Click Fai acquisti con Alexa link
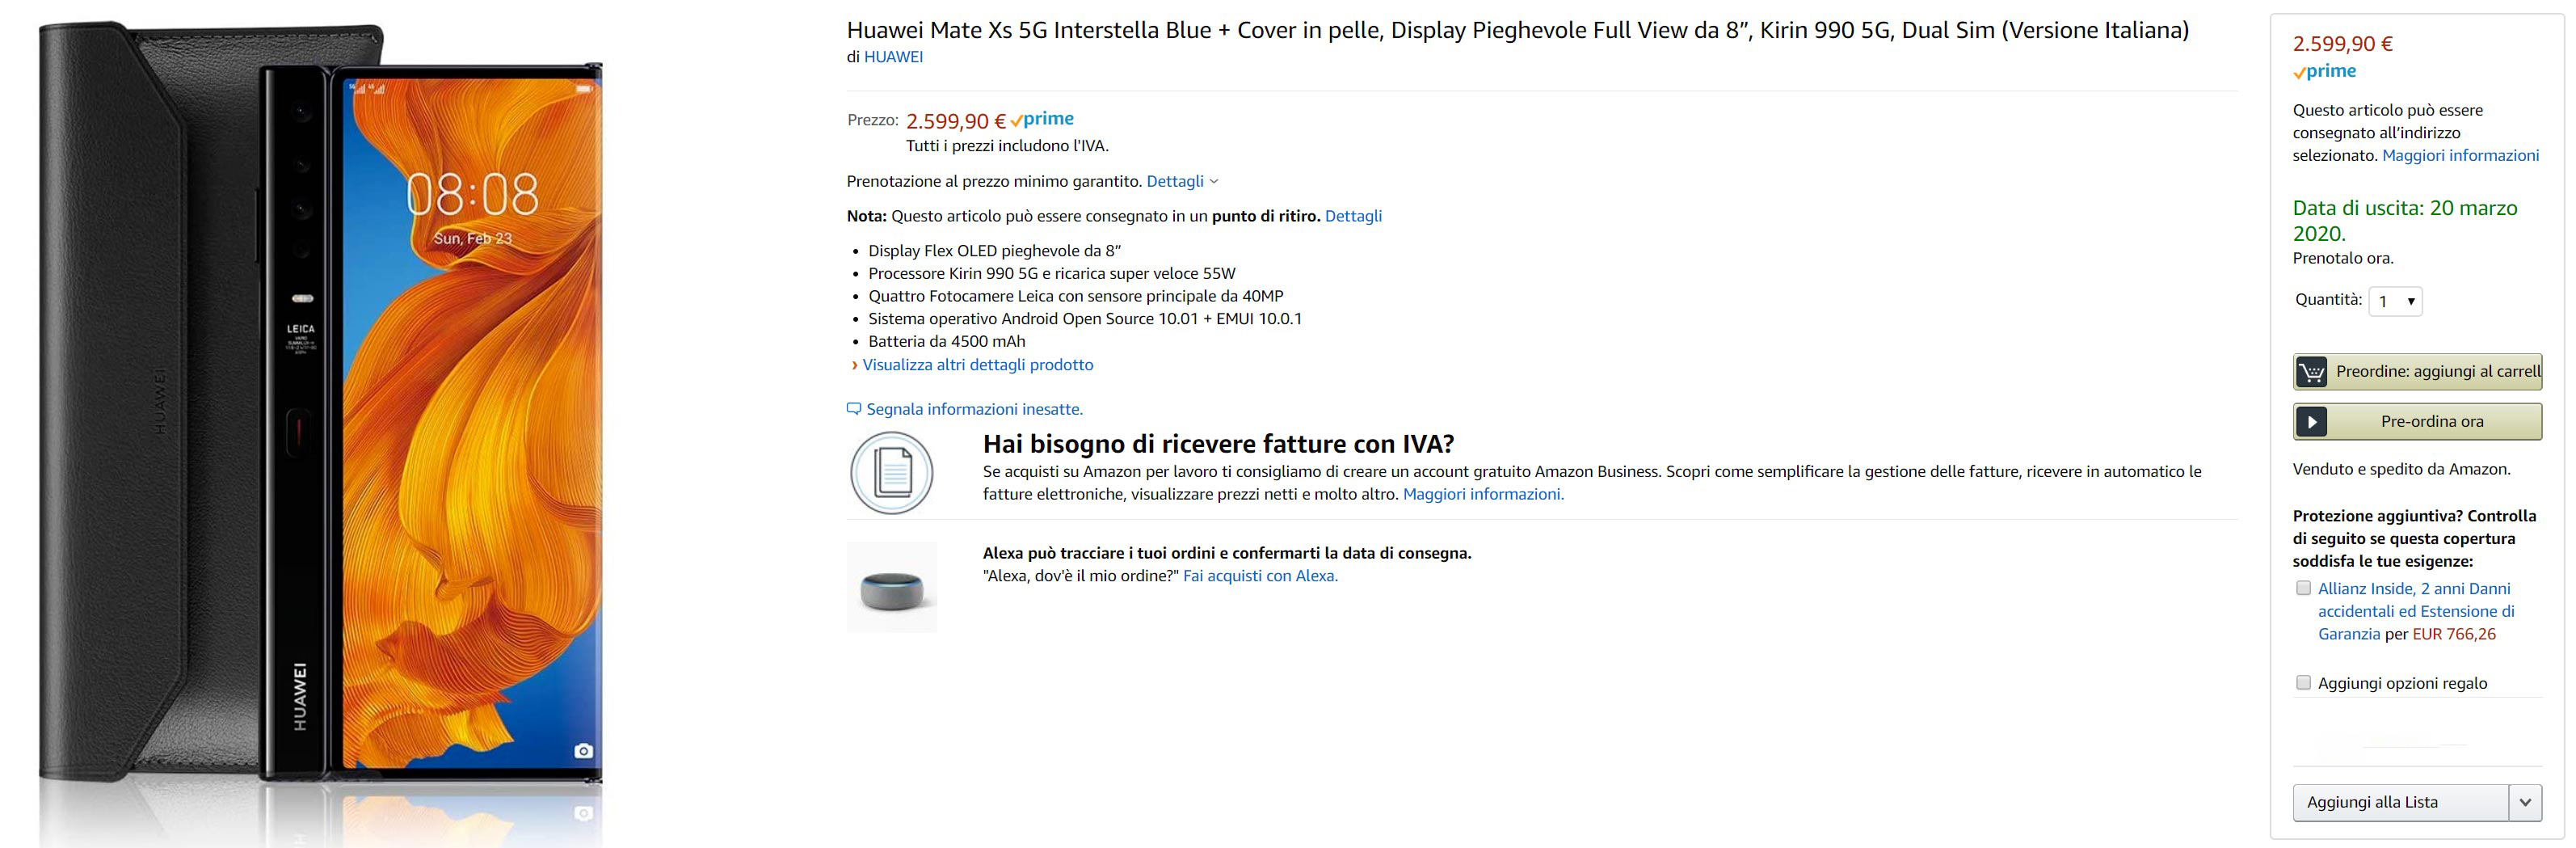This screenshot has width=2576, height=848. click(x=1260, y=576)
